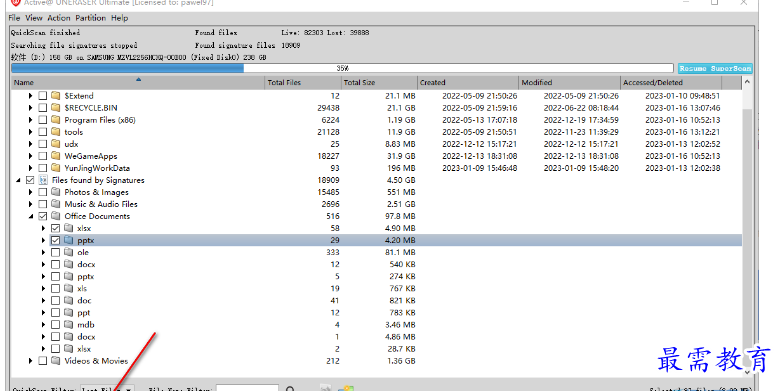Check the $Extend folder checkbox

[43, 95]
